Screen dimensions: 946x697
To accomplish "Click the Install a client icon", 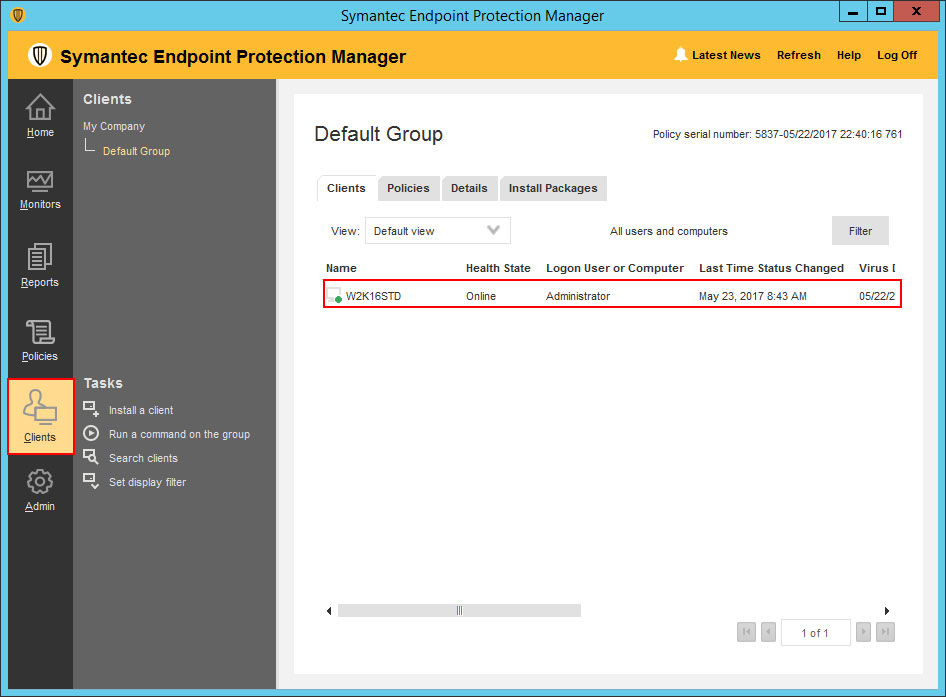I will (x=91, y=409).
